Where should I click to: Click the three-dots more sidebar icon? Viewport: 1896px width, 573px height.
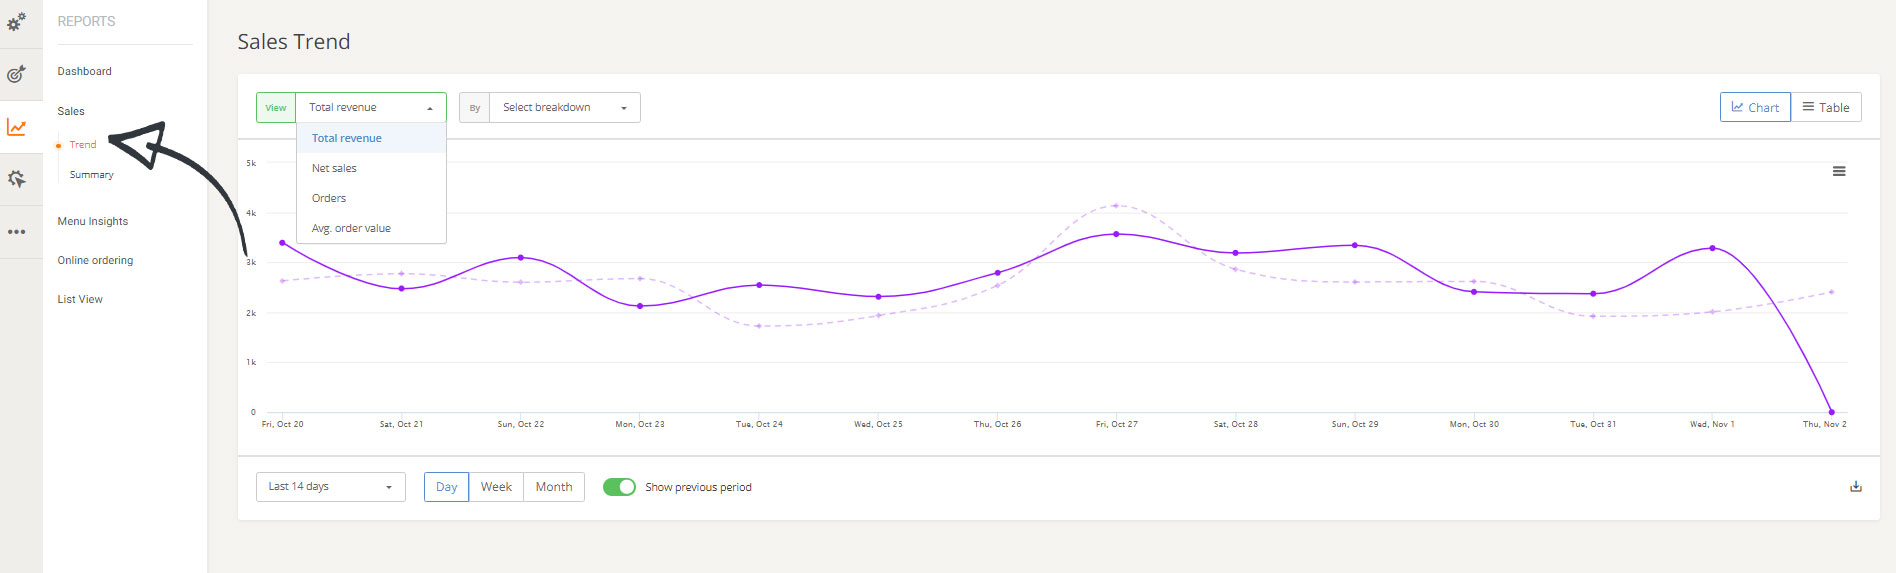17,232
